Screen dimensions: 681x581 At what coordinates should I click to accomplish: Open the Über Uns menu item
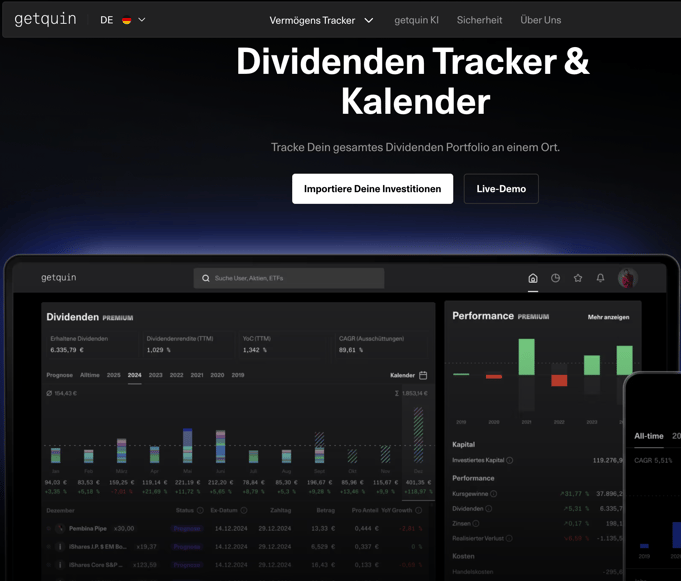tap(540, 20)
